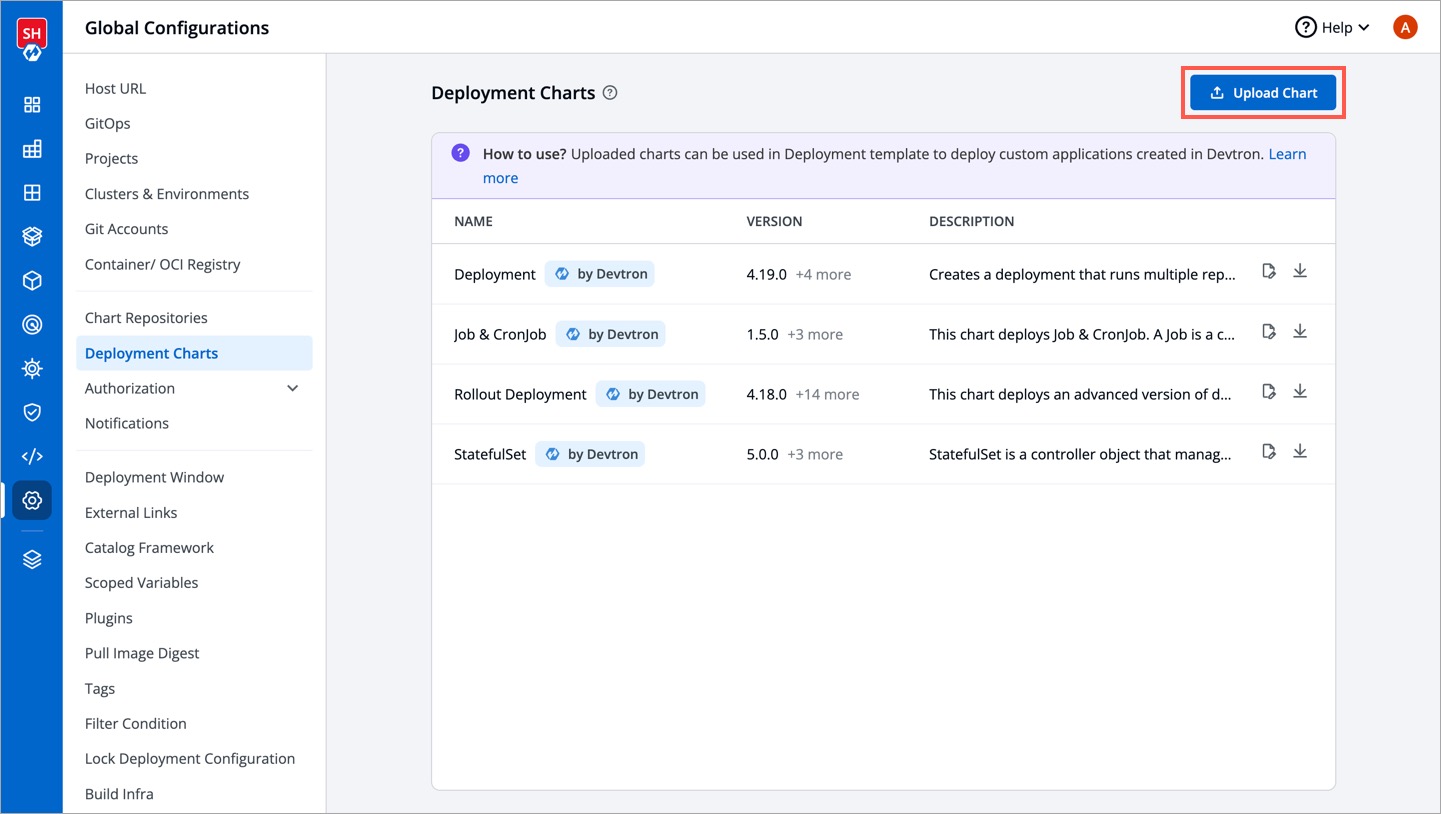Click the help question mark beside Deployment Charts

tap(610, 92)
